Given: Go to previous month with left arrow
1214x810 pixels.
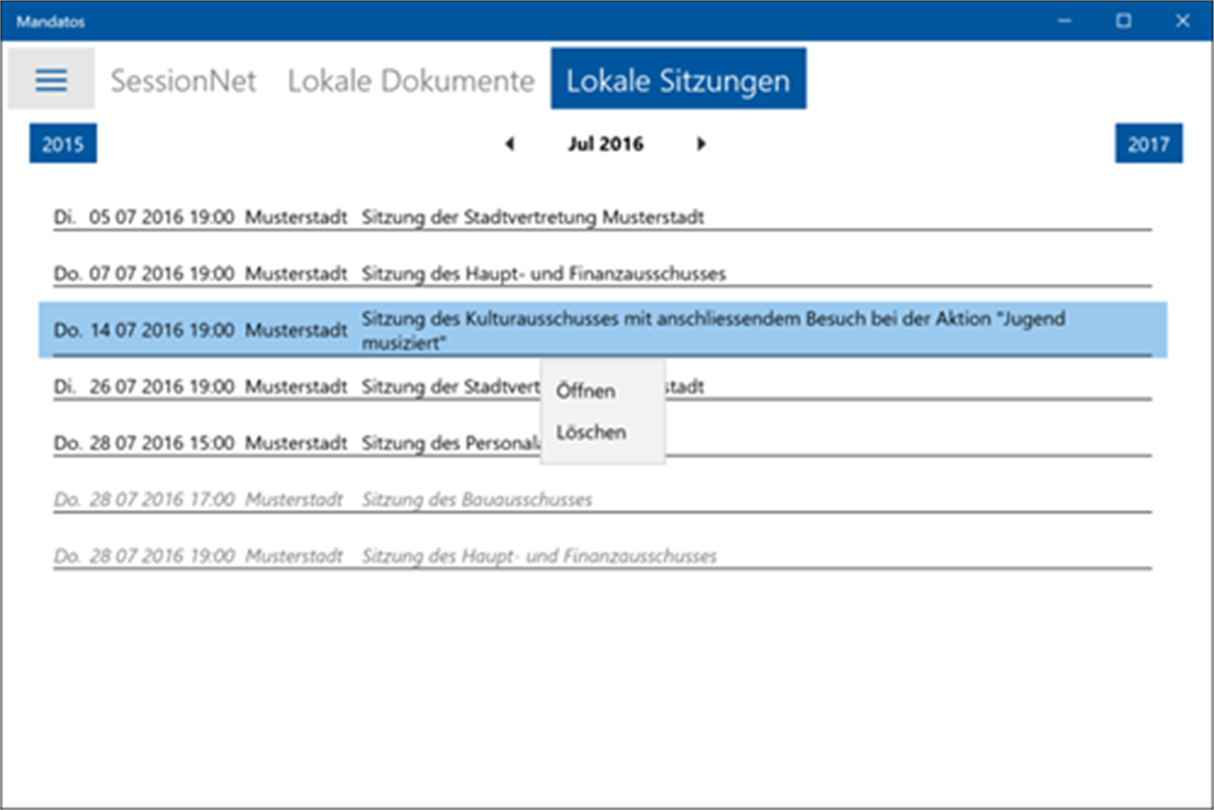Looking at the screenshot, I should pos(510,144).
